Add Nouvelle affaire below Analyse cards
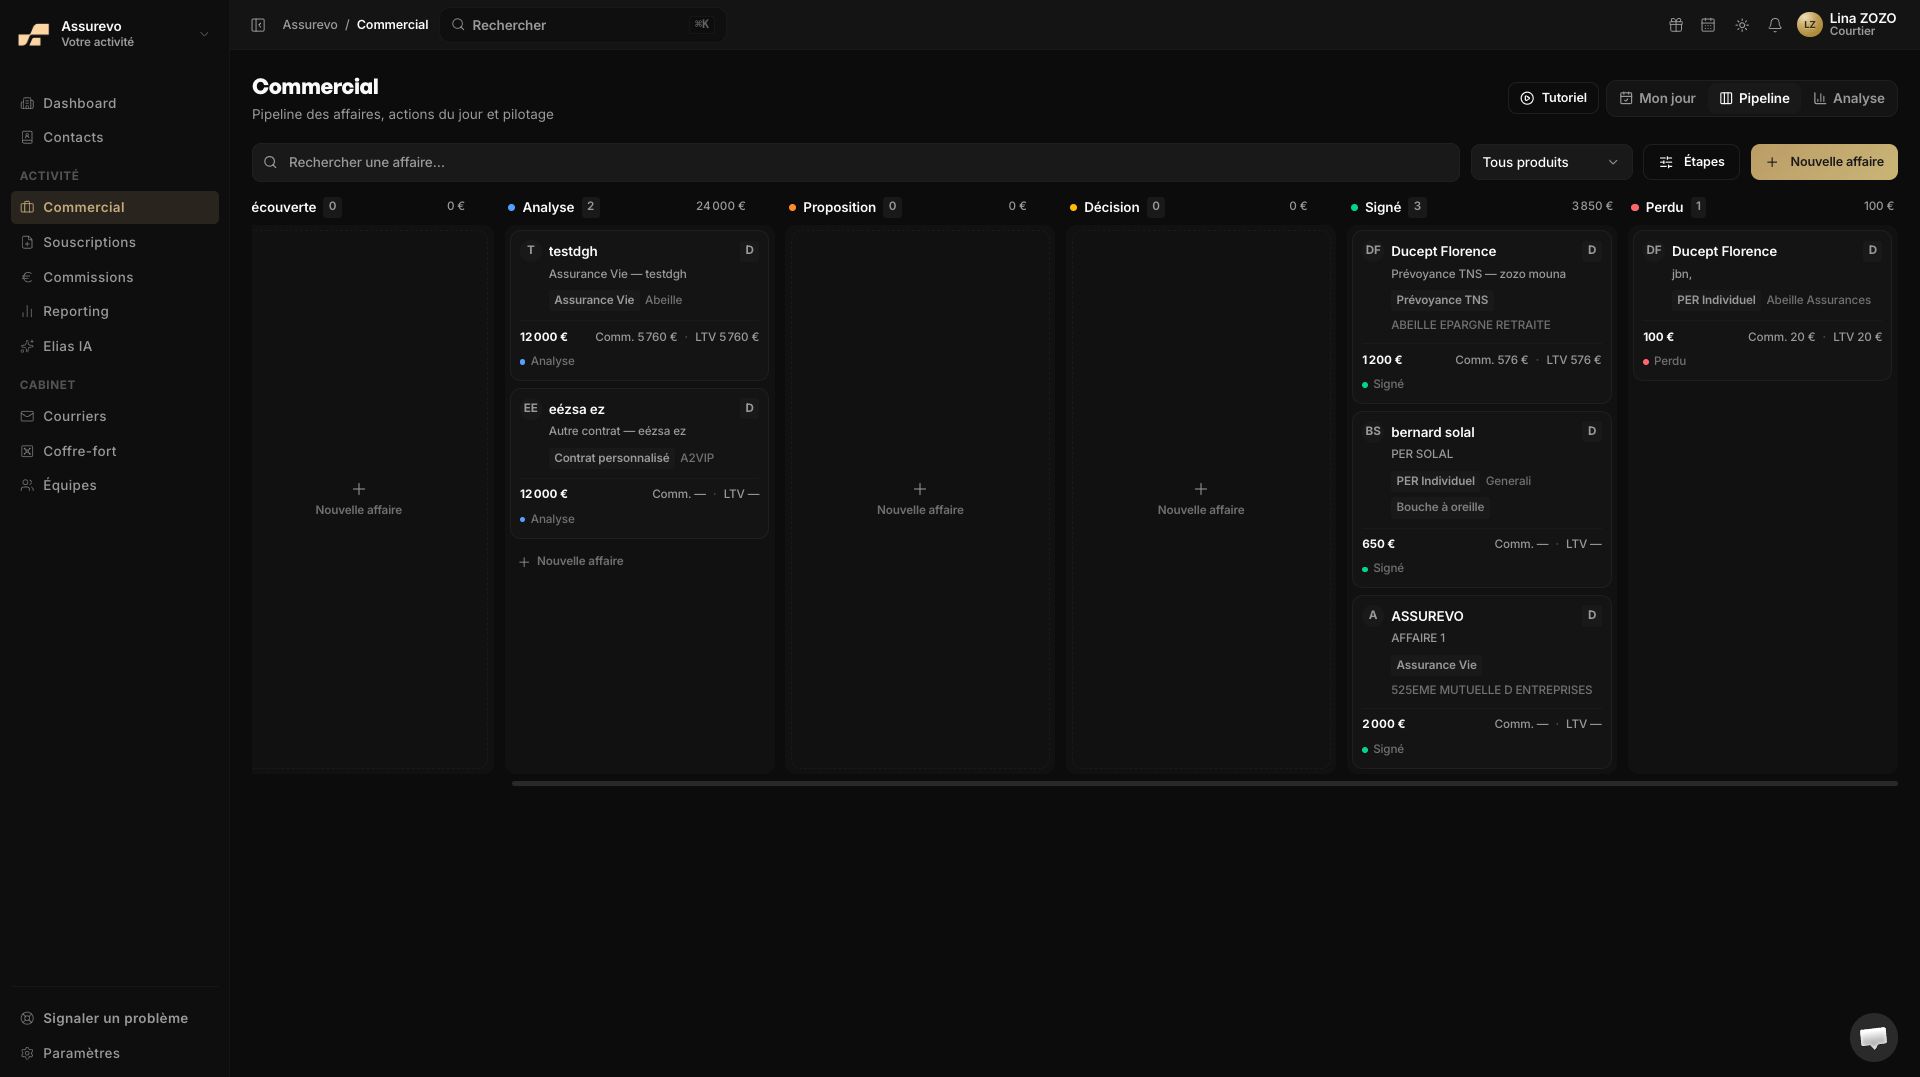This screenshot has width=1920, height=1077. (571, 562)
